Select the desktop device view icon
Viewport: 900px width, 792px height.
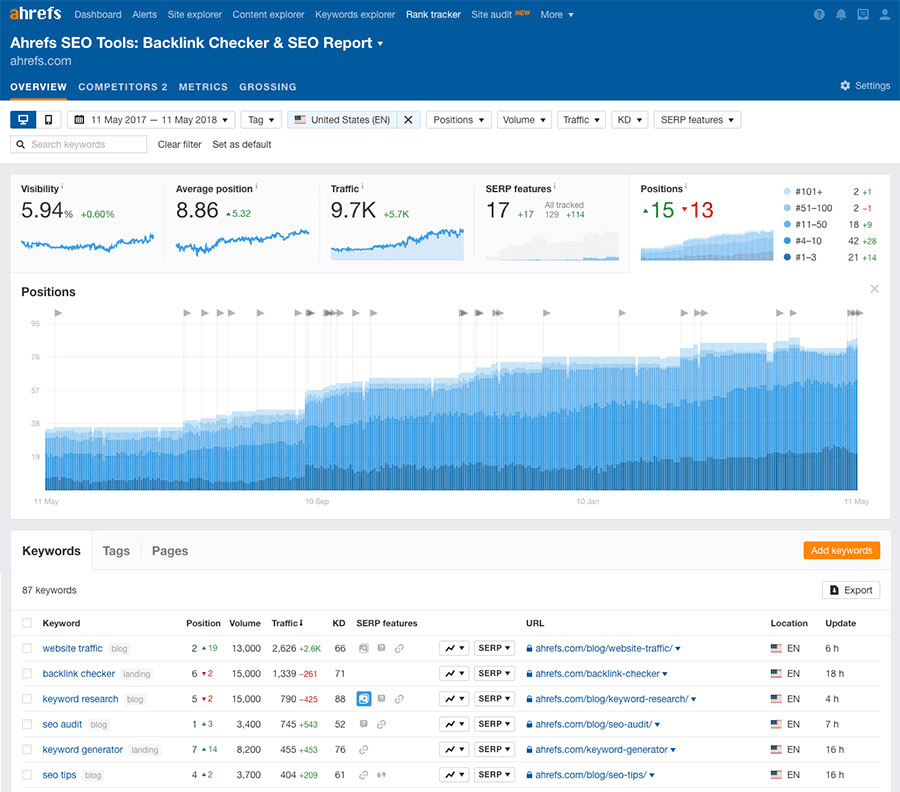point(22,119)
